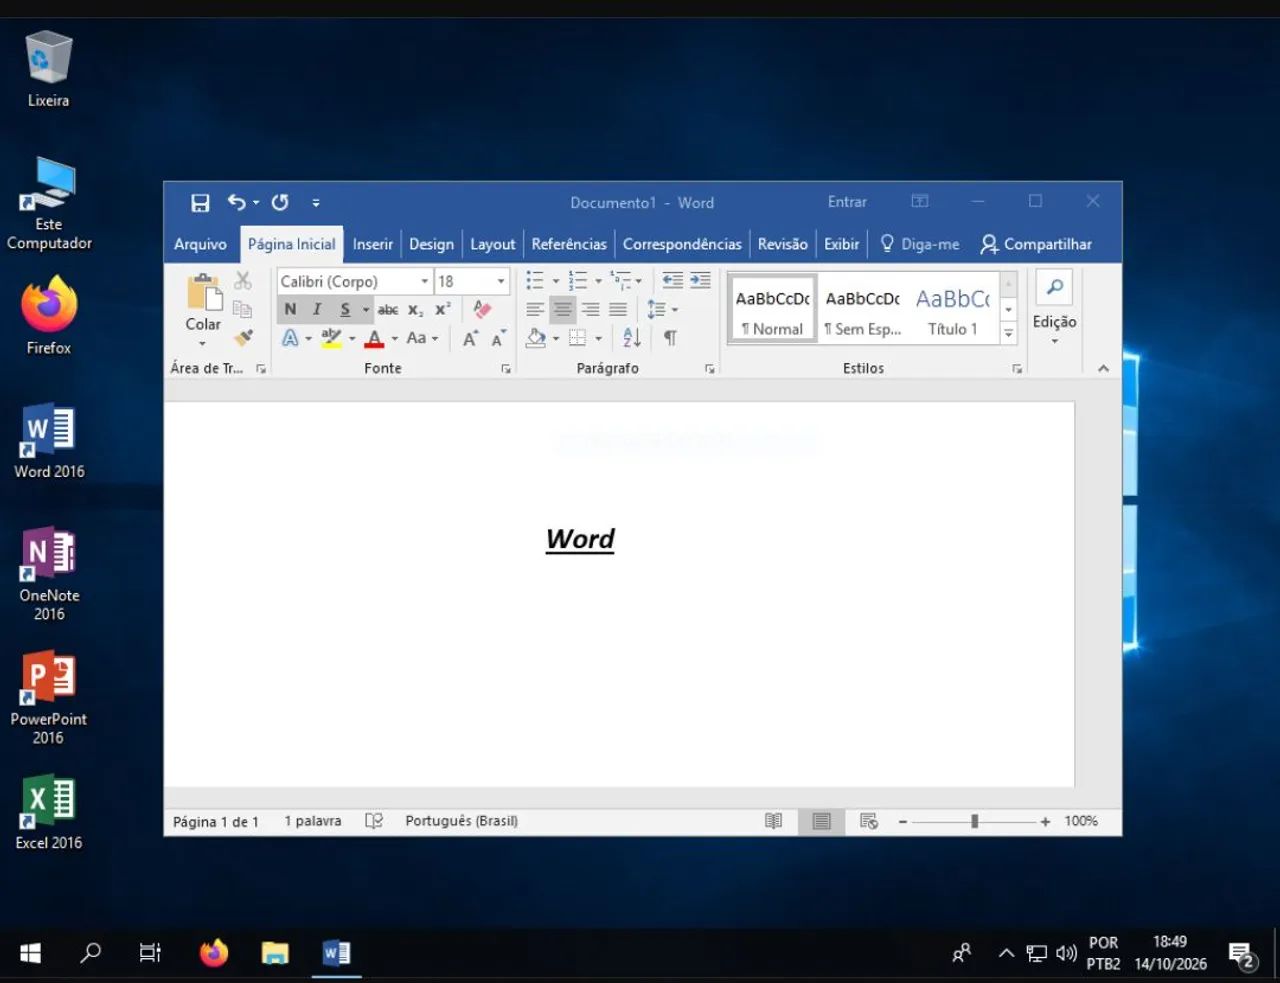The width and height of the screenshot is (1280, 983).
Task: Open the proofing check icon in status bar
Action: (374, 821)
